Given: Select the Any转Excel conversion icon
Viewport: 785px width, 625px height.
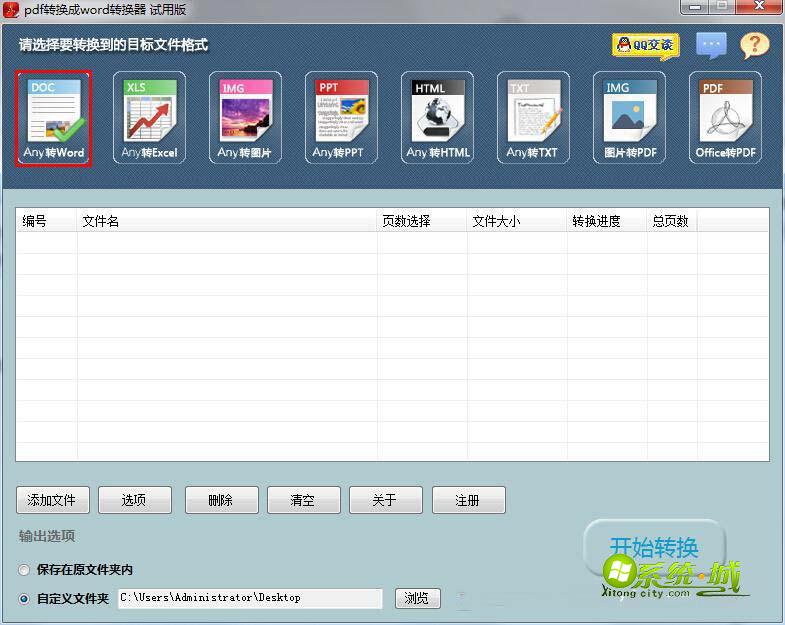Looking at the screenshot, I should [x=149, y=118].
